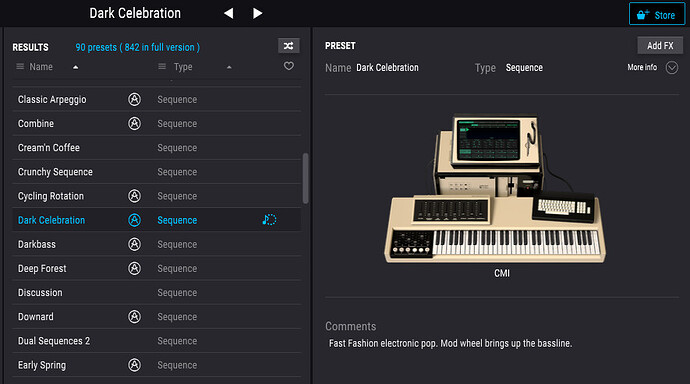The width and height of the screenshot is (690, 384).
Task: Click Arturia logo icon on Cycling Rotation
Action: coord(134,196)
